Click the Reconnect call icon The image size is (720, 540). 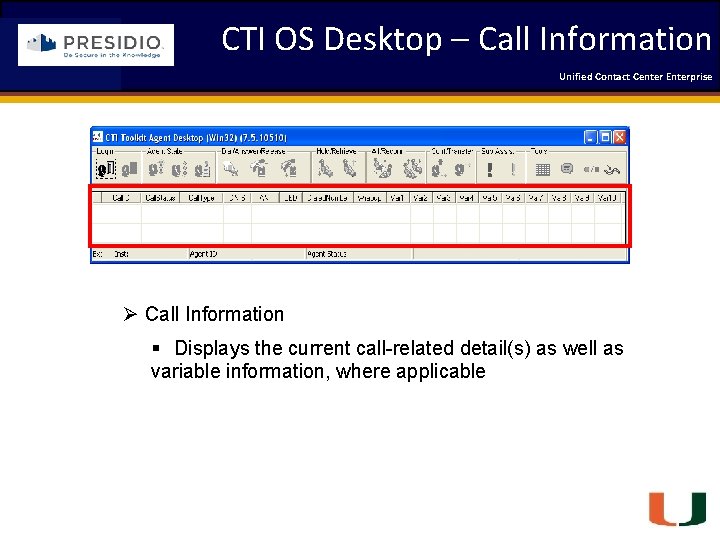[x=412, y=169]
